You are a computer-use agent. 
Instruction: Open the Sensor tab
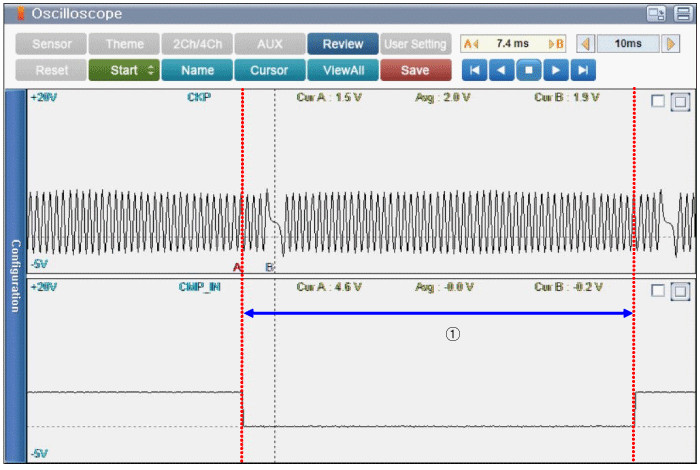51,44
